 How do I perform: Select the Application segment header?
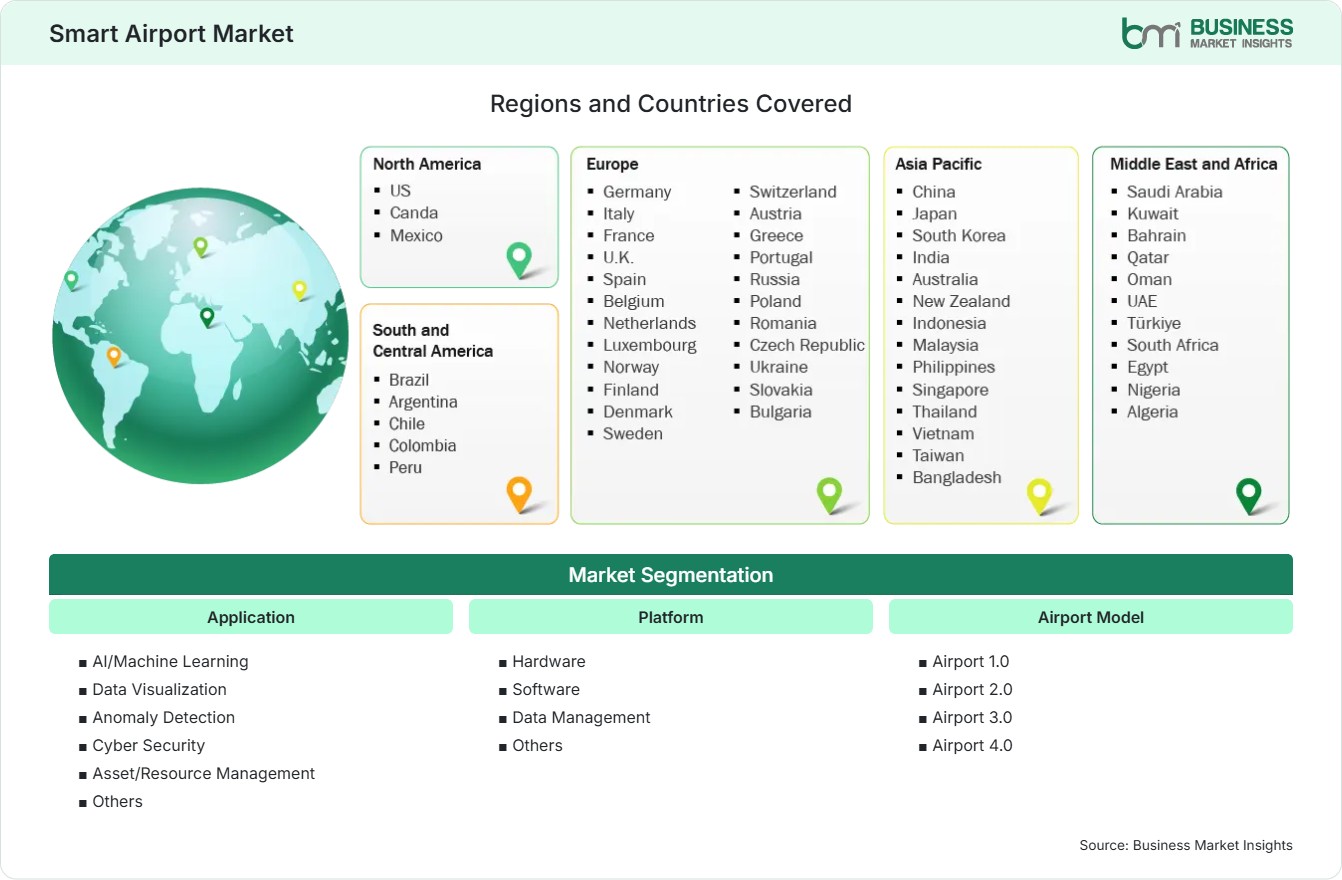tap(251, 617)
